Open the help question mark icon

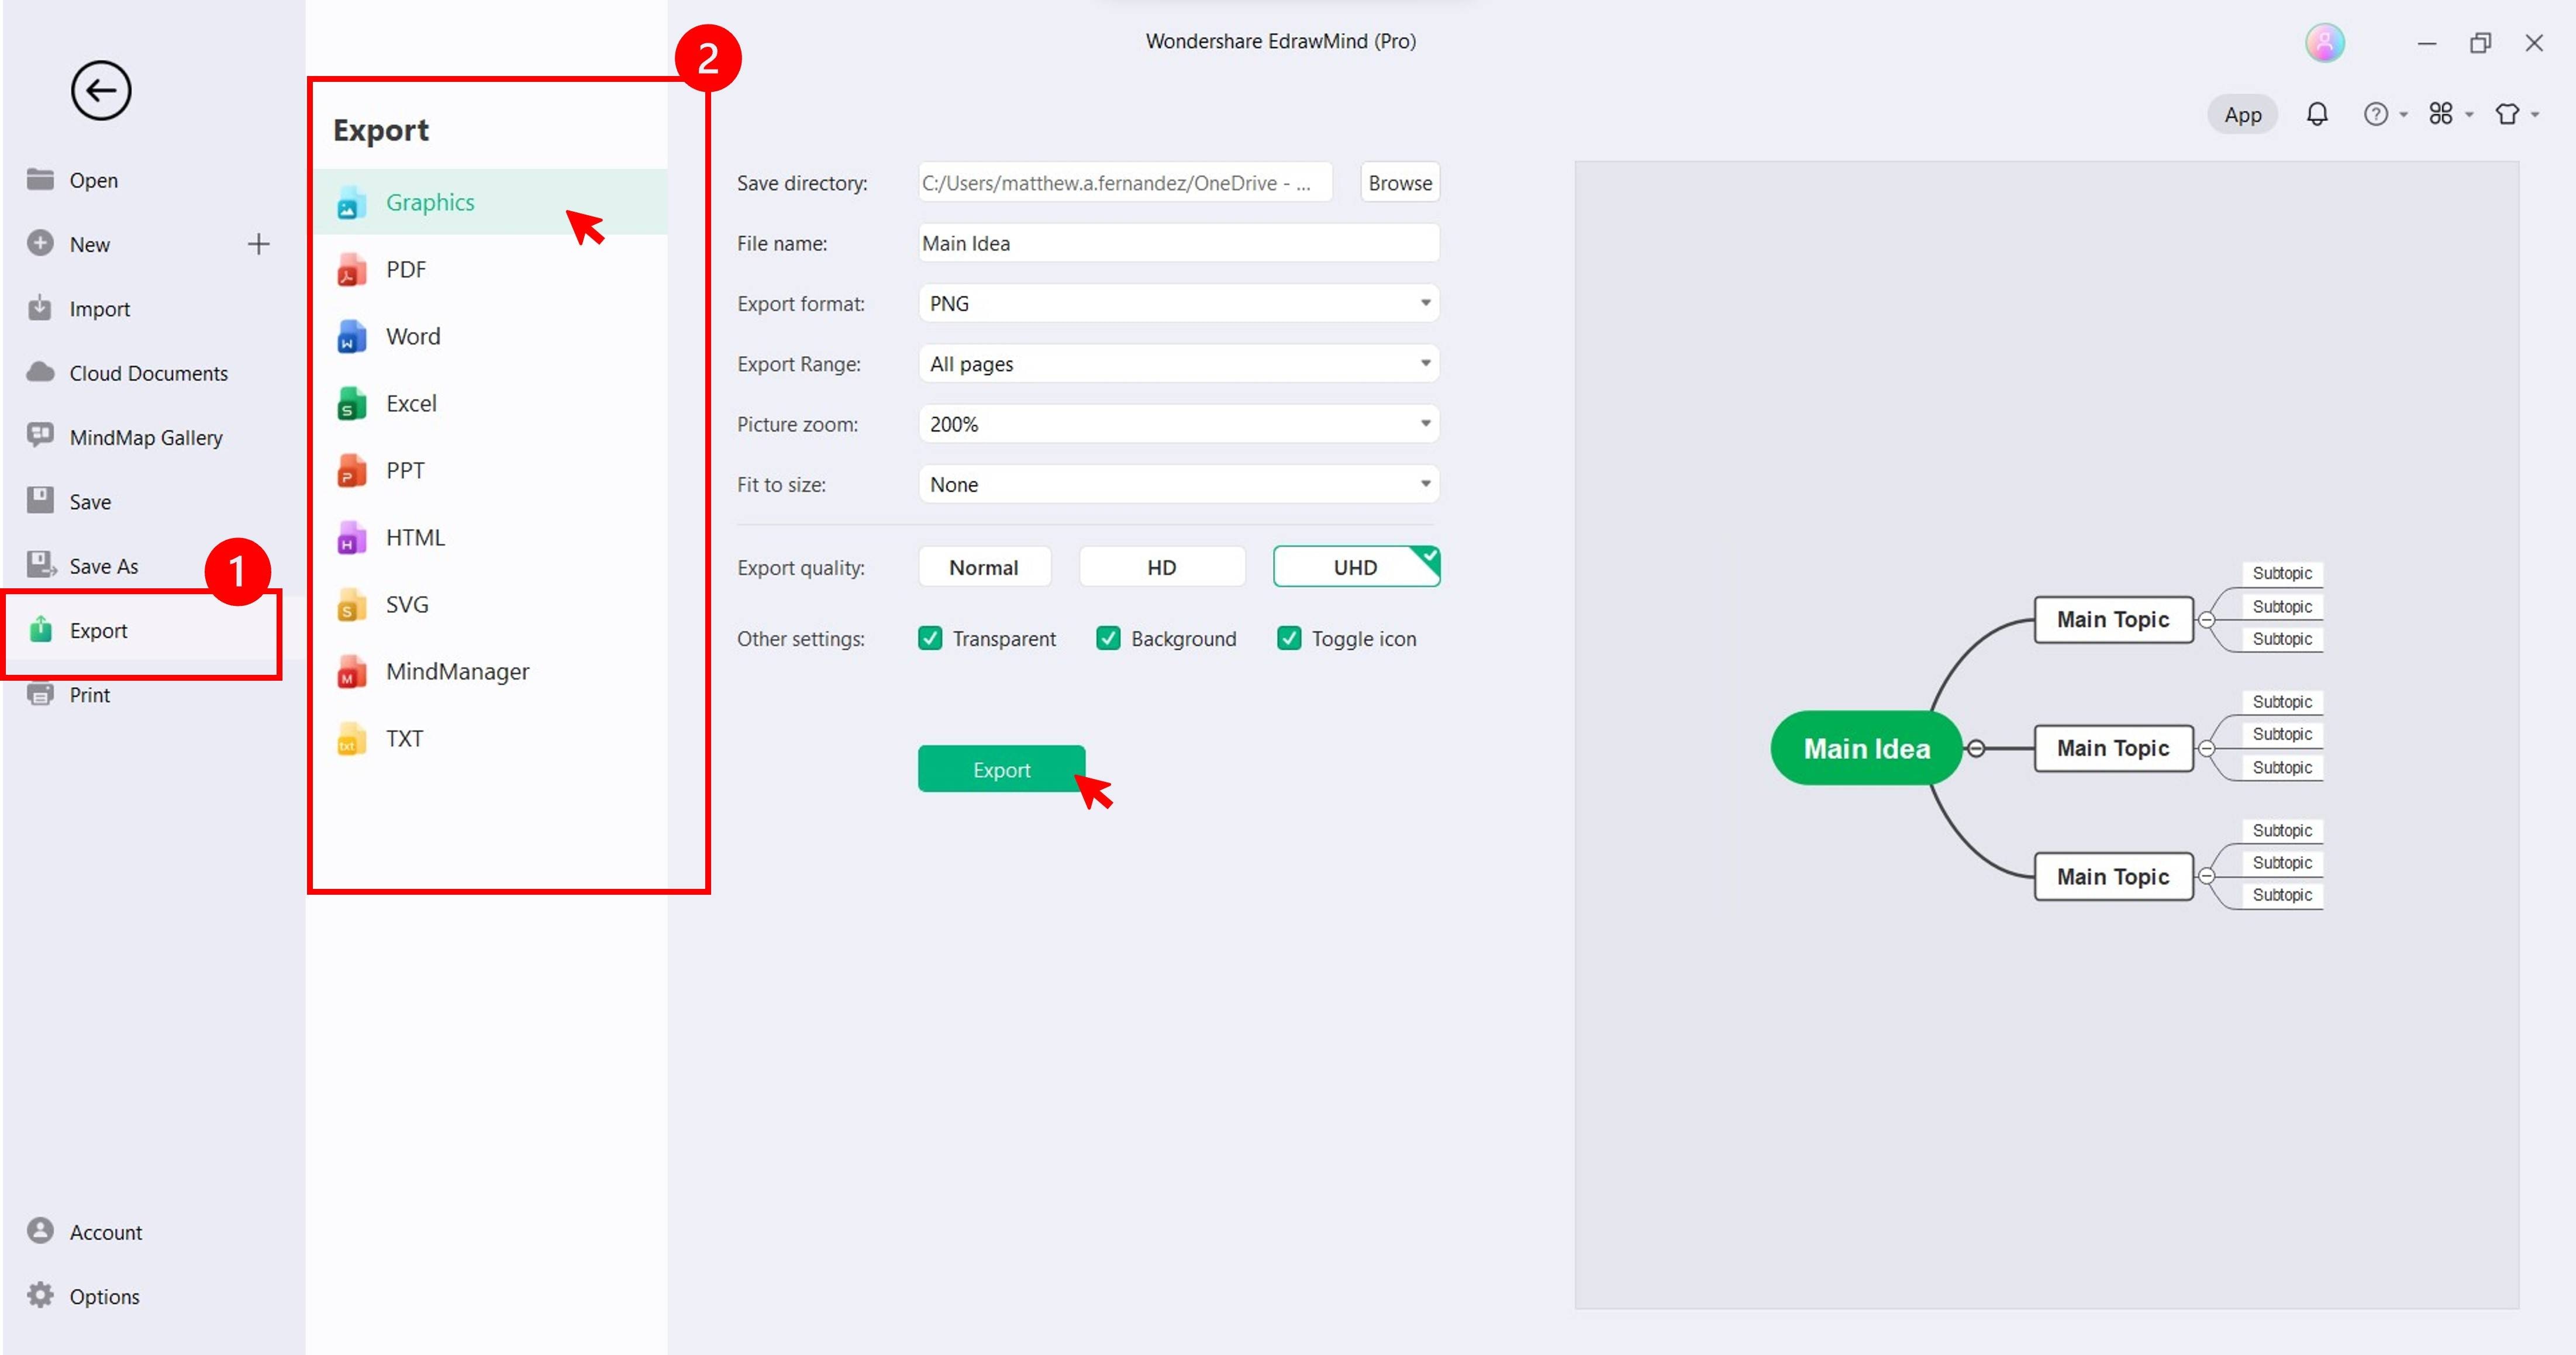(2375, 114)
